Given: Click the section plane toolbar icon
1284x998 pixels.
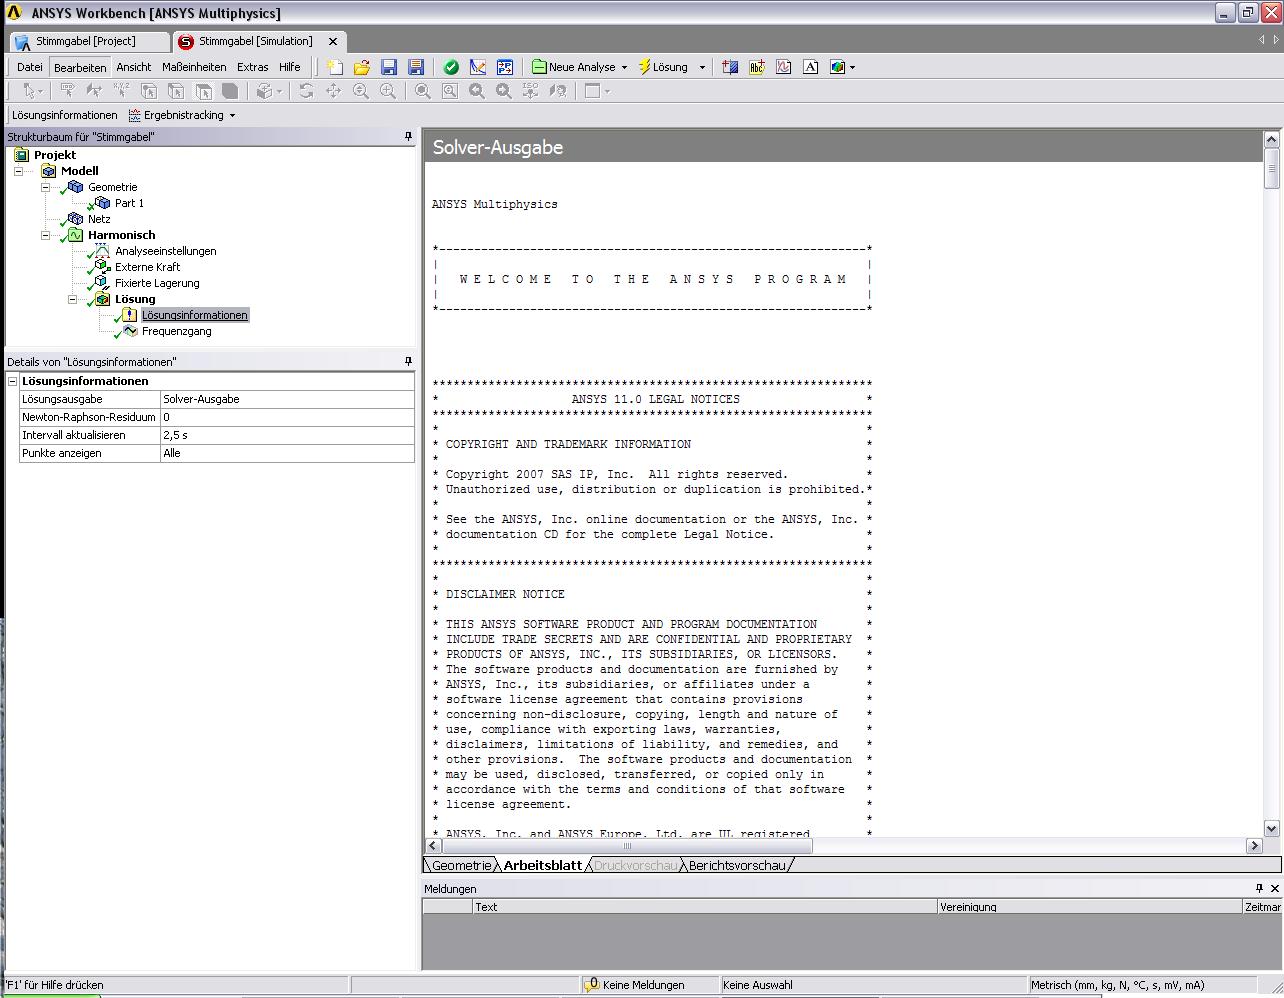Looking at the screenshot, I should (x=730, y=67).
